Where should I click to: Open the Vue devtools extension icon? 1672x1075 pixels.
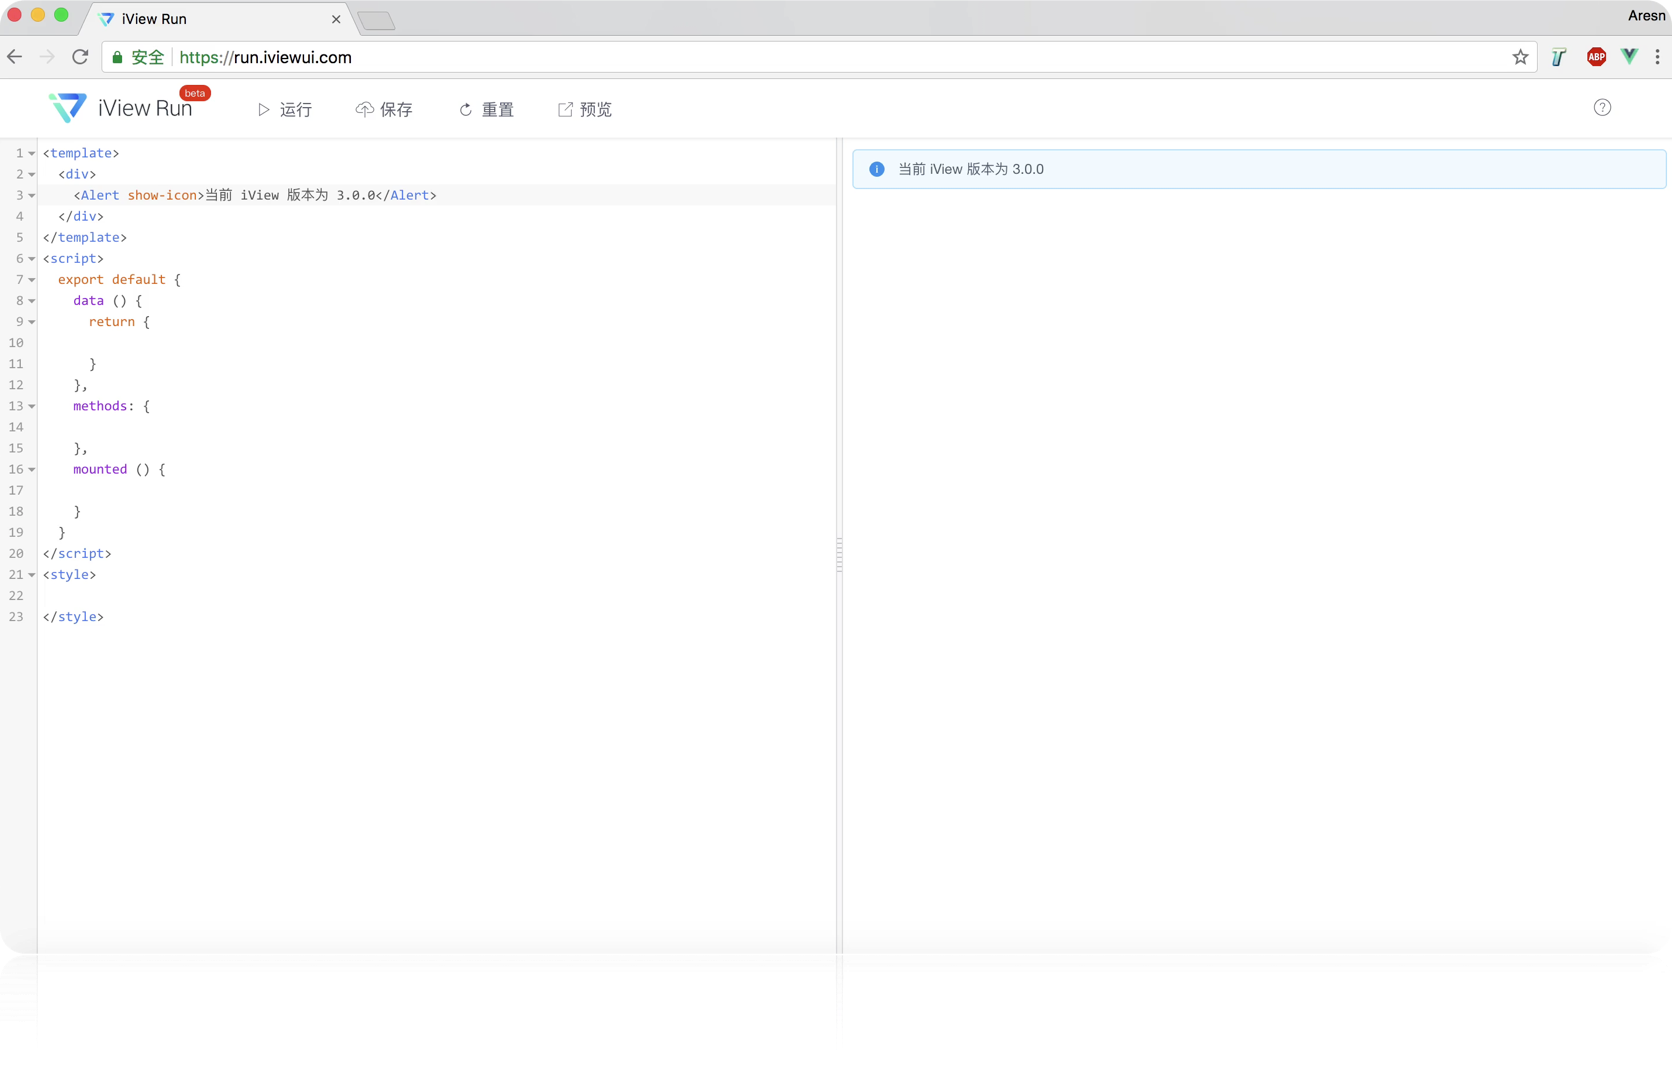click(x=1629, y=57)
